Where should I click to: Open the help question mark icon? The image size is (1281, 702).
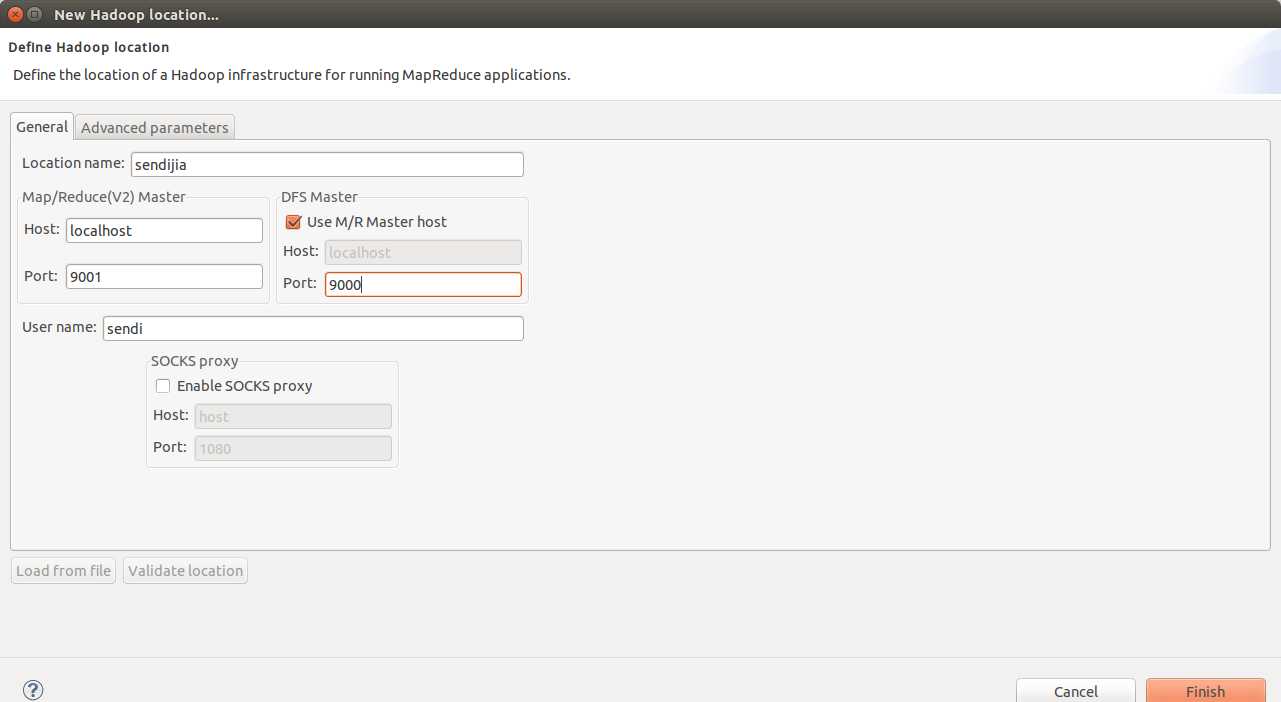click(x=33, y=690)
